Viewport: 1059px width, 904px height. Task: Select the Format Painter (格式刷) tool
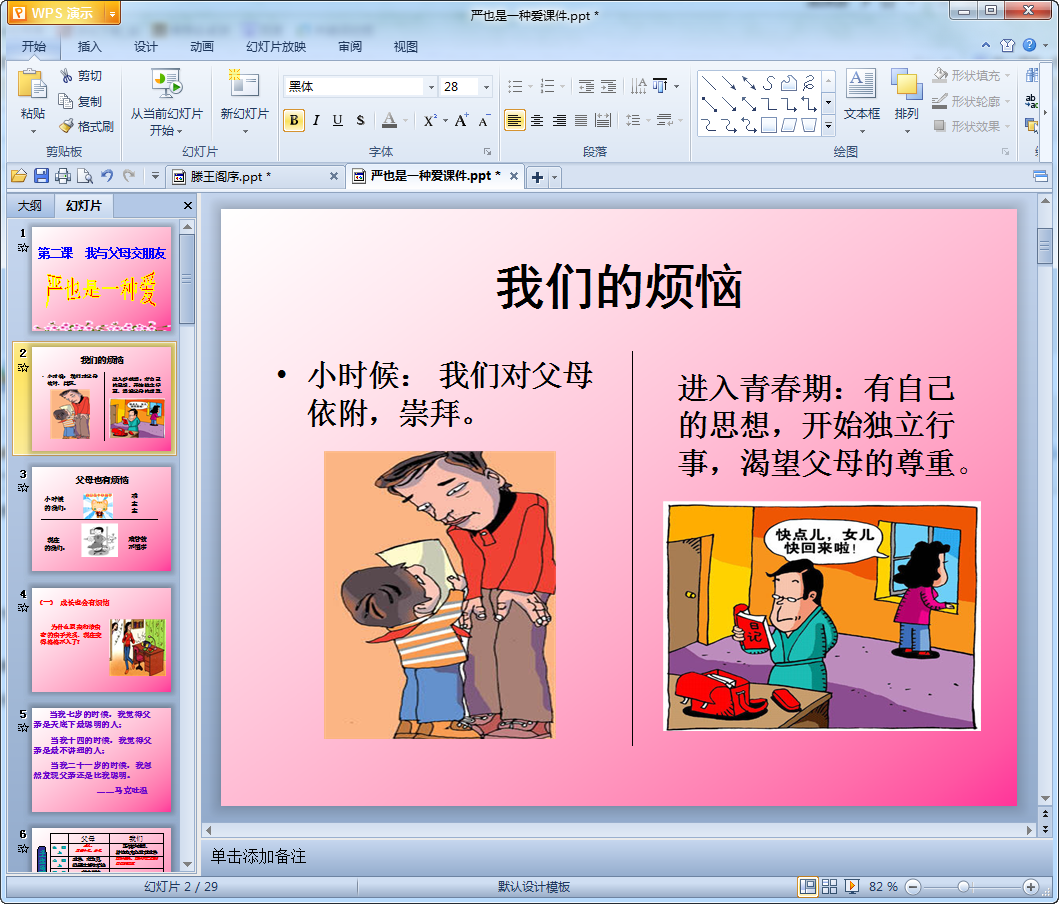[x=86, y=126]
